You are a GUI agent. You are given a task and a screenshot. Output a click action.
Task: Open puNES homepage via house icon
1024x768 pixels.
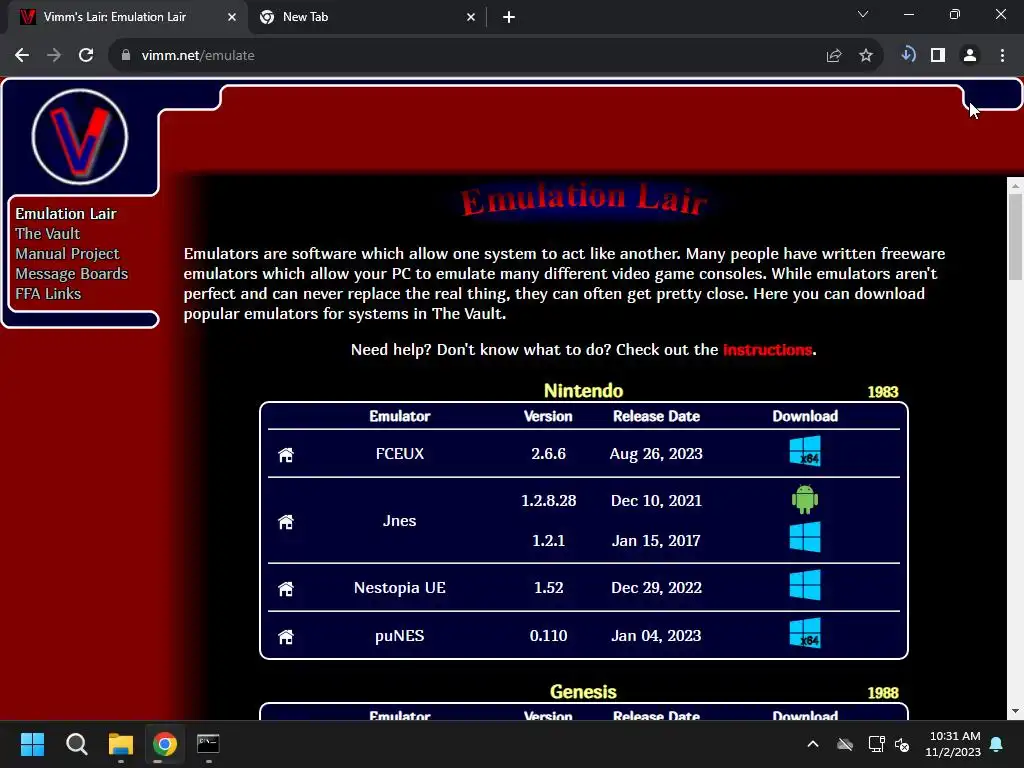(285, 637)
